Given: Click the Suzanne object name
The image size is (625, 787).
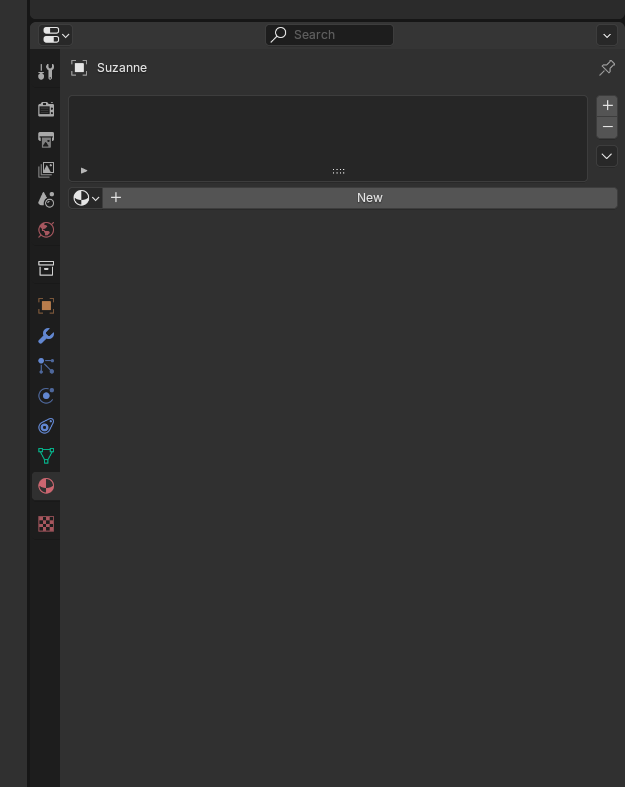Looking at the screenshot, I should click(x=121, y=68).
